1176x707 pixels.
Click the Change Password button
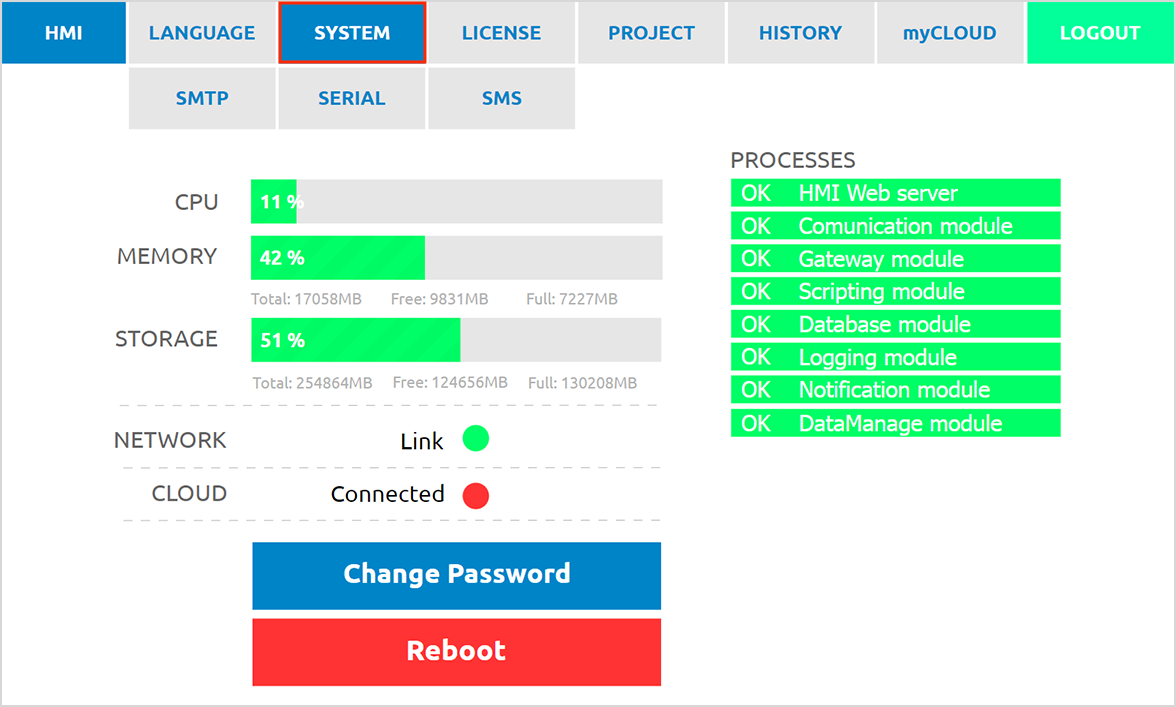click(456, 575)
